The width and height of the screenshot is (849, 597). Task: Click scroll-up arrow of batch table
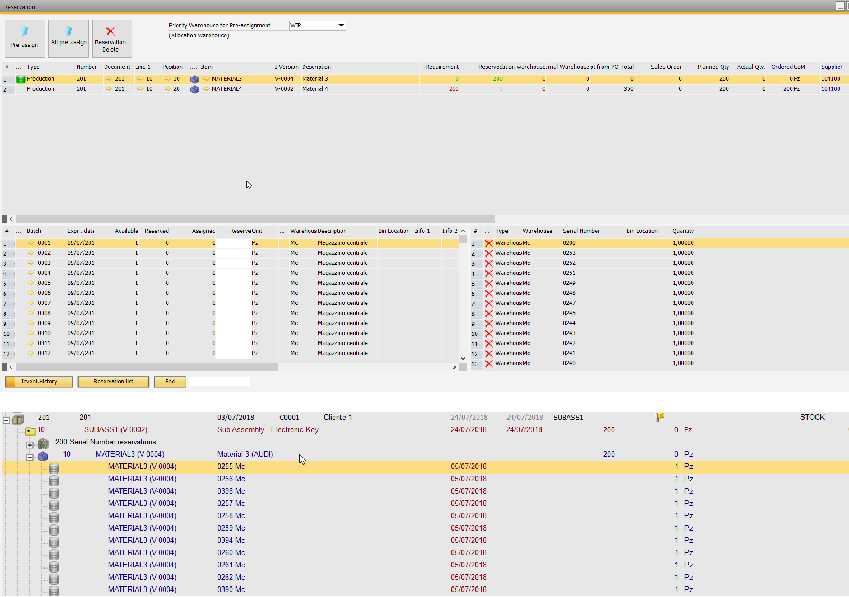463,231
